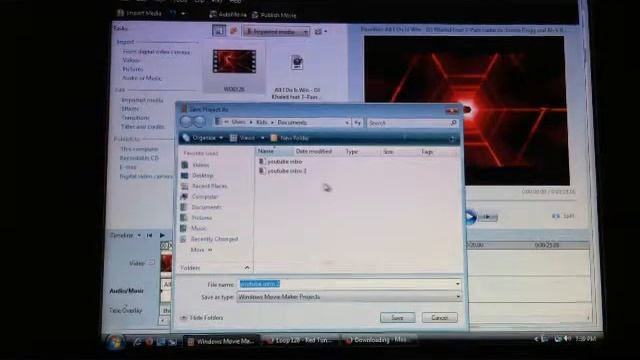Click the taskbar clock
640x360 pixels.
586,339
